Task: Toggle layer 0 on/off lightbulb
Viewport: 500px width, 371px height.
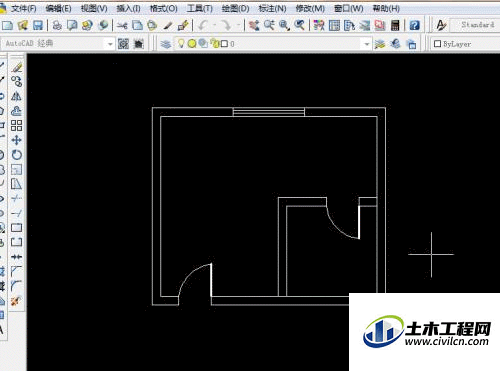Action: point(181,43)
